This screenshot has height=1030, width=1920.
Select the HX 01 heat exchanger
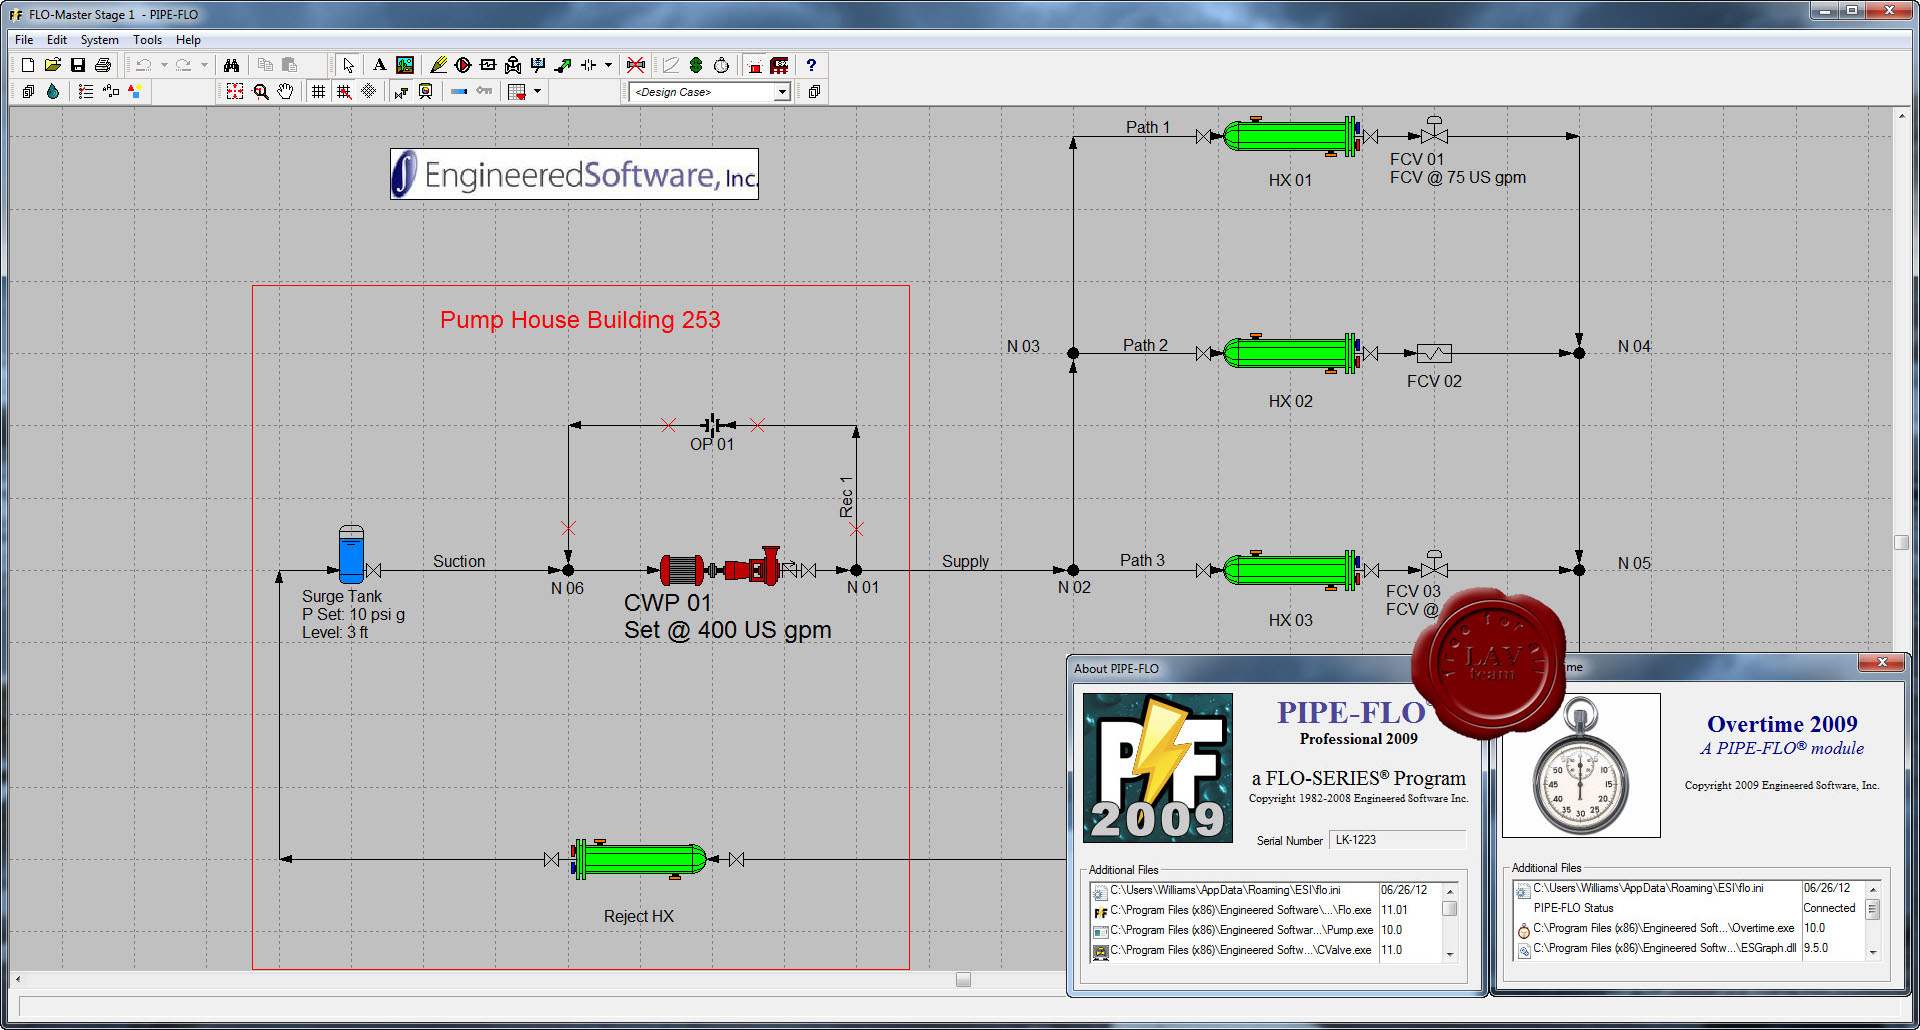point(1291,136)
